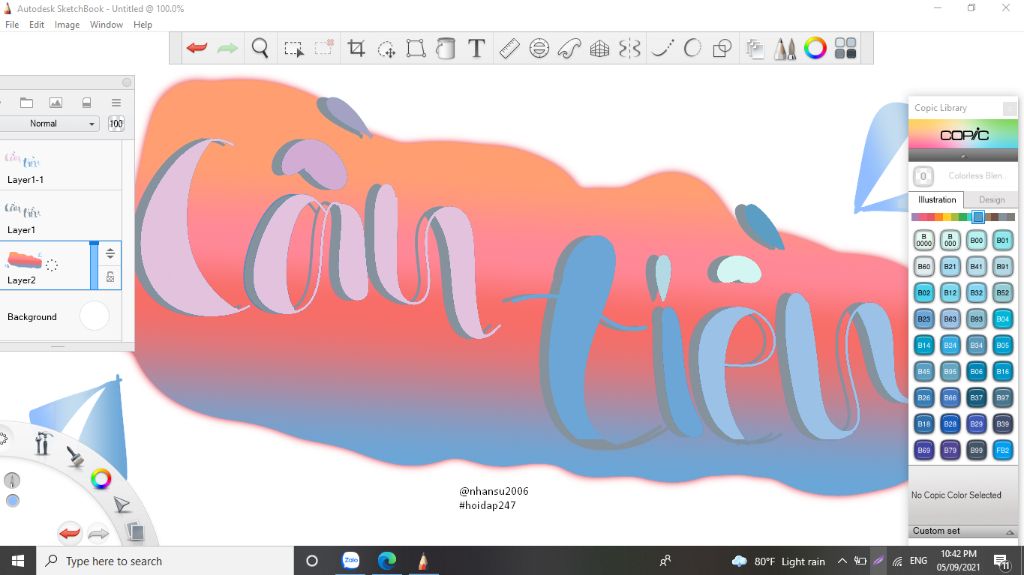Click the arrow edit icon in lagoon
Viewport: 1024px width, 575px height.
click(x=121, y=504)
